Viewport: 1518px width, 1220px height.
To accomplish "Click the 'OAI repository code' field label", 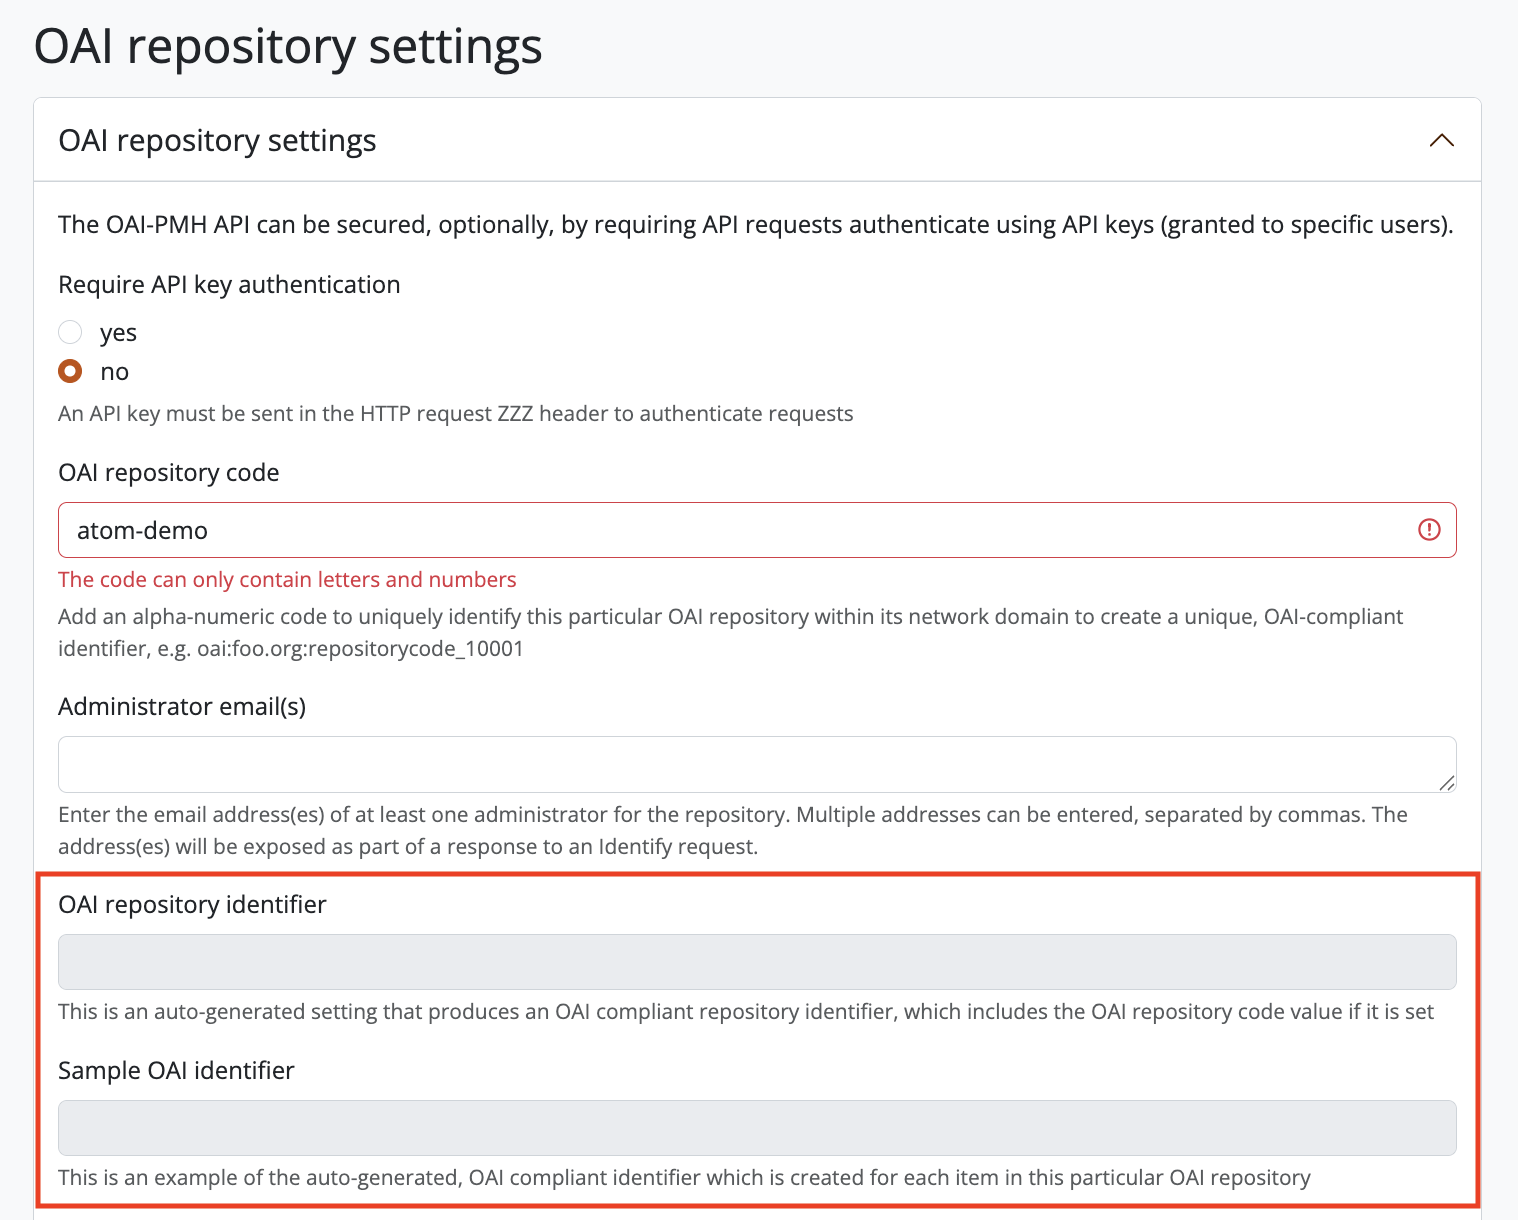I will pos(169,473).
